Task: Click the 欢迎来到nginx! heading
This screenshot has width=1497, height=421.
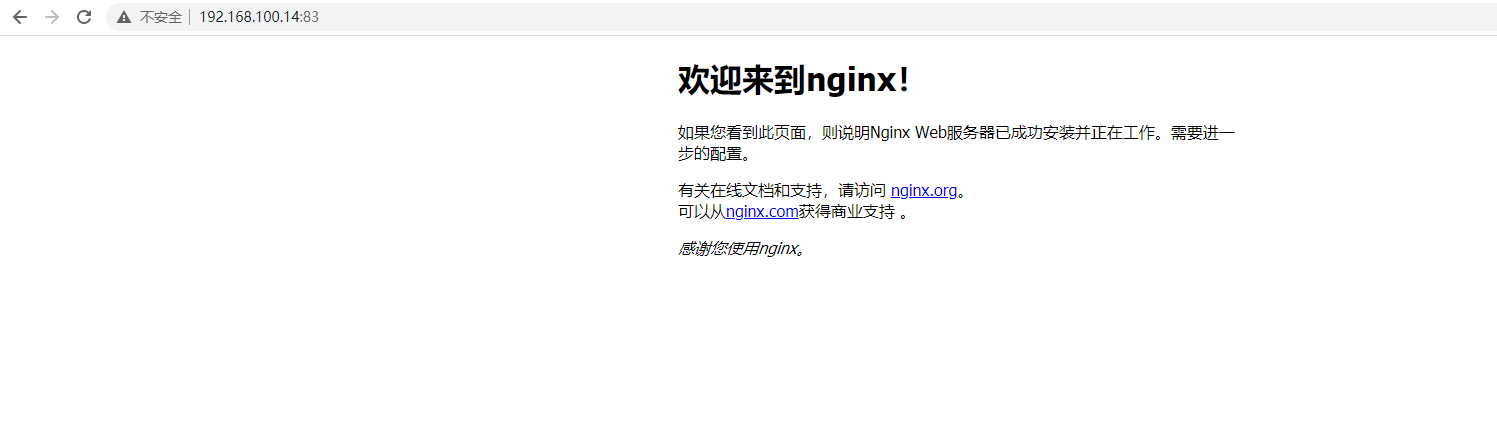Action: [795, 80]
